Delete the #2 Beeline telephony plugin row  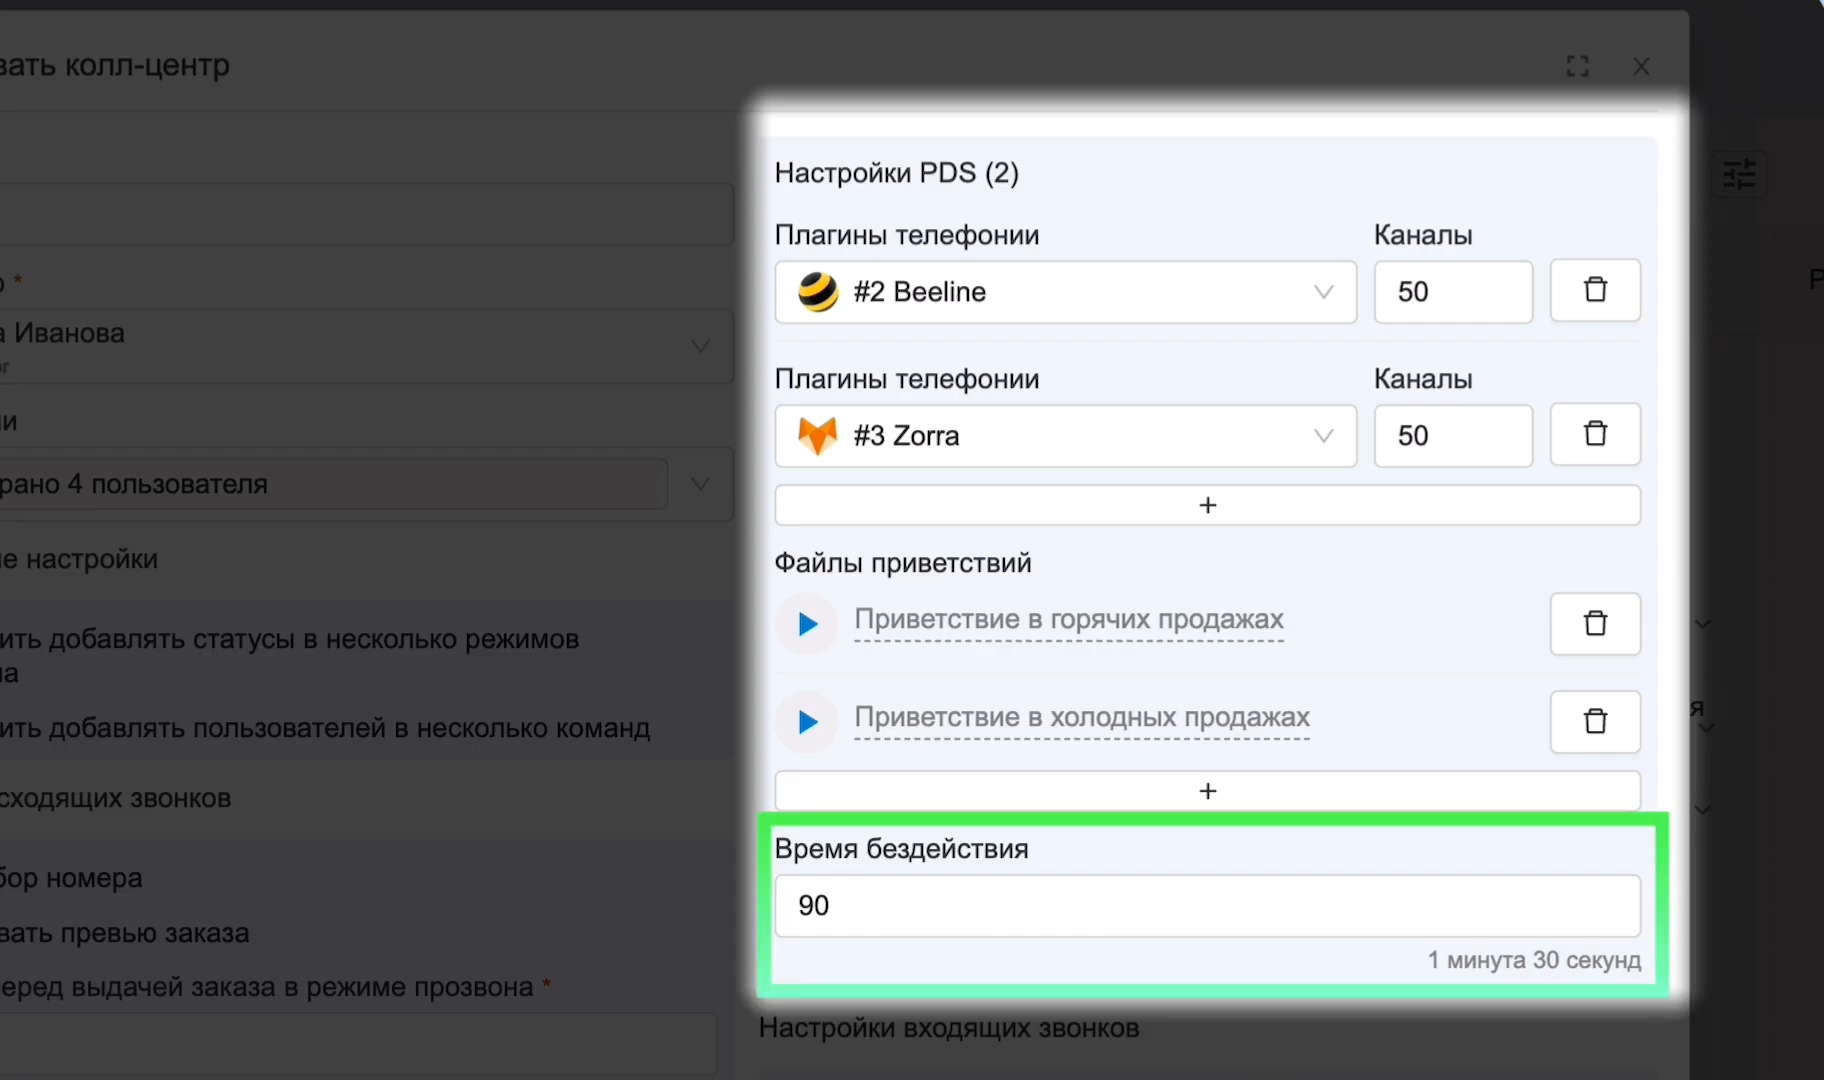click(x=1595, y=291)
